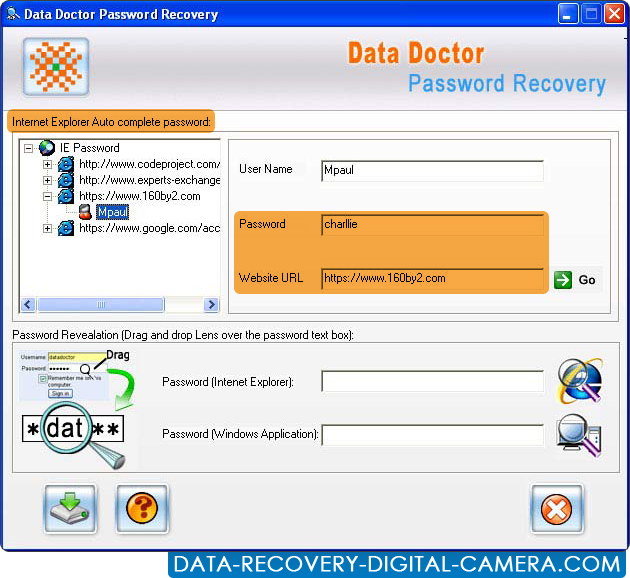Click the tree horizontal scrollbar thumb
This screenshot has width=630, height=578.
point(101,304)
